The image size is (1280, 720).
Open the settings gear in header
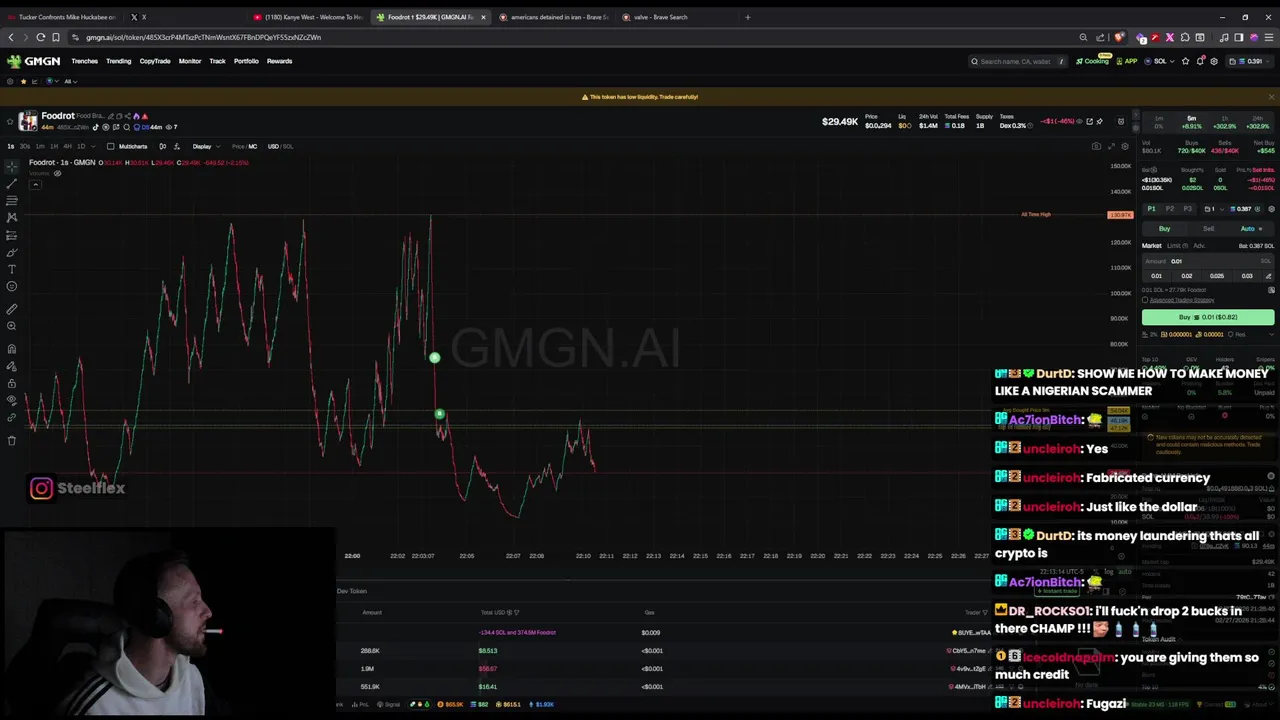pos(1214,61)
